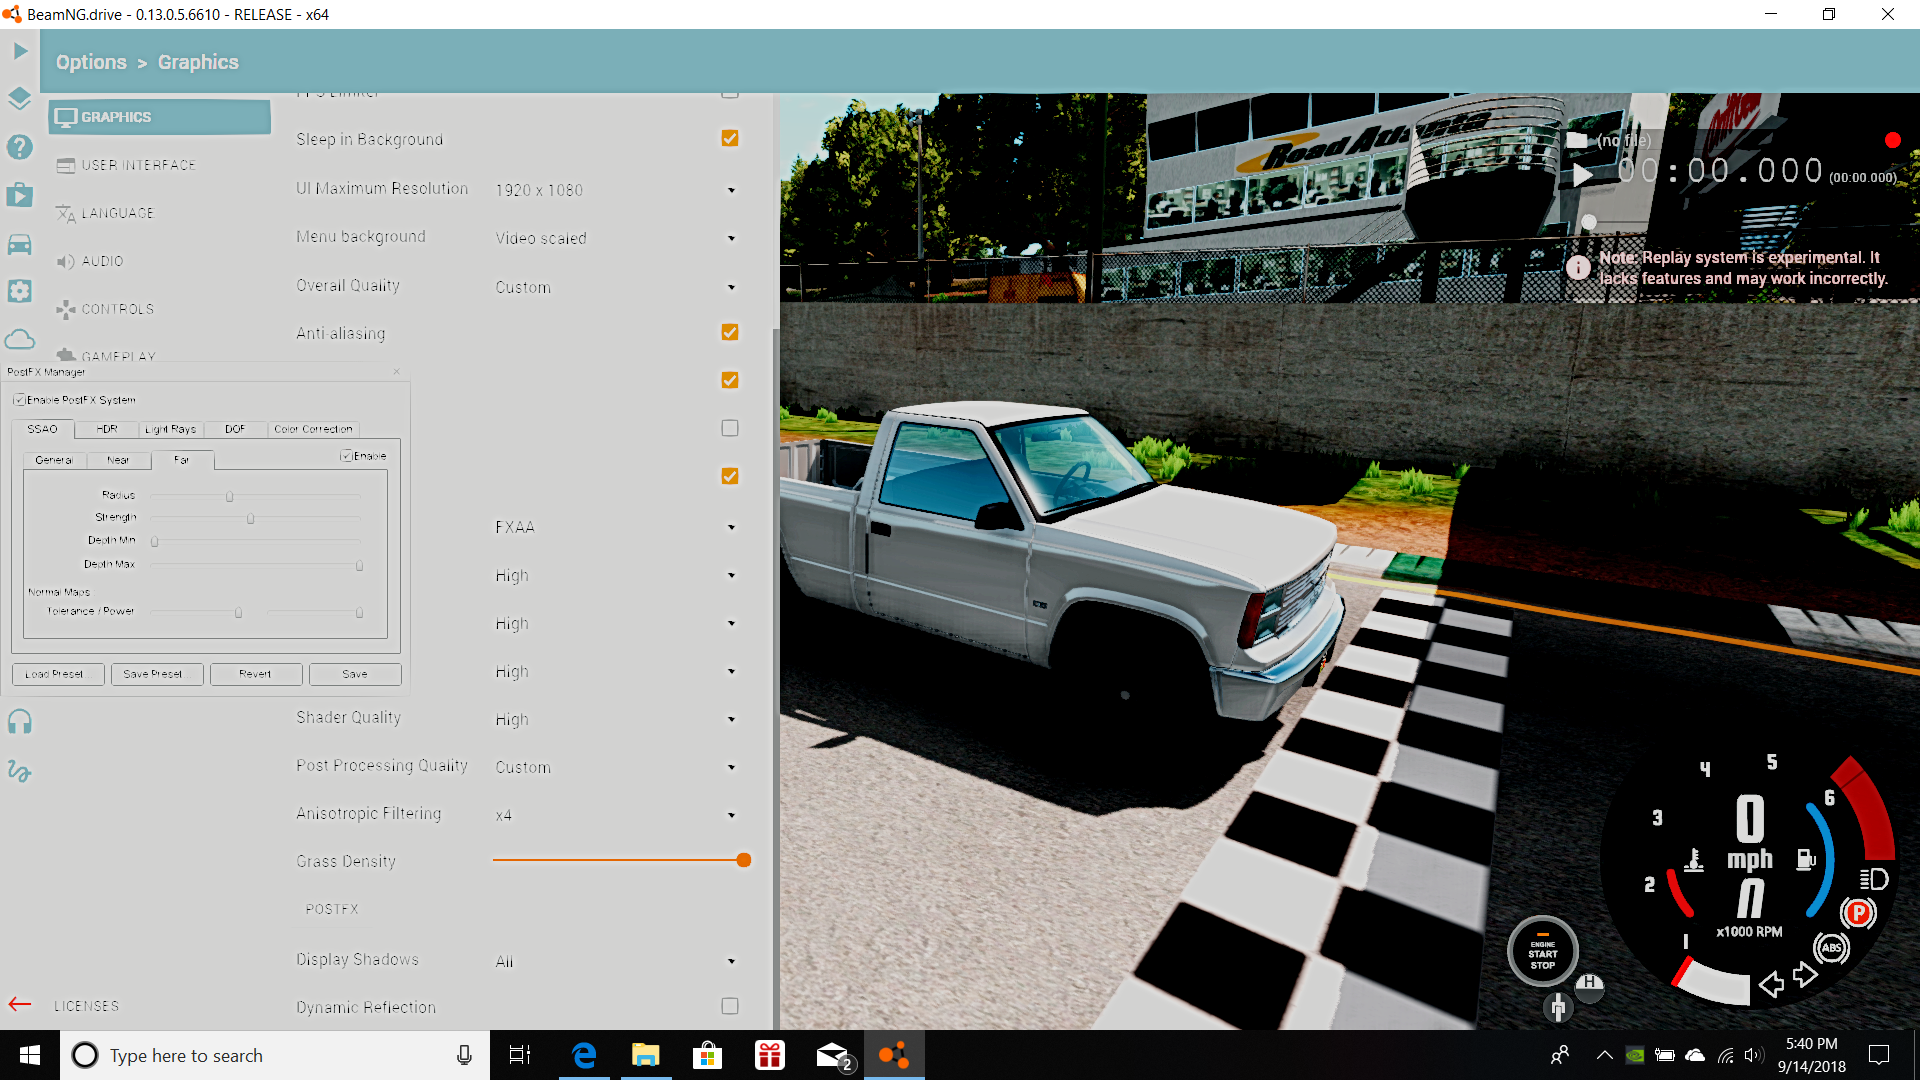Click the headlights indicator on tachometer
The height and width of the screenshot is (1080, 1920).
[1873, 879]
